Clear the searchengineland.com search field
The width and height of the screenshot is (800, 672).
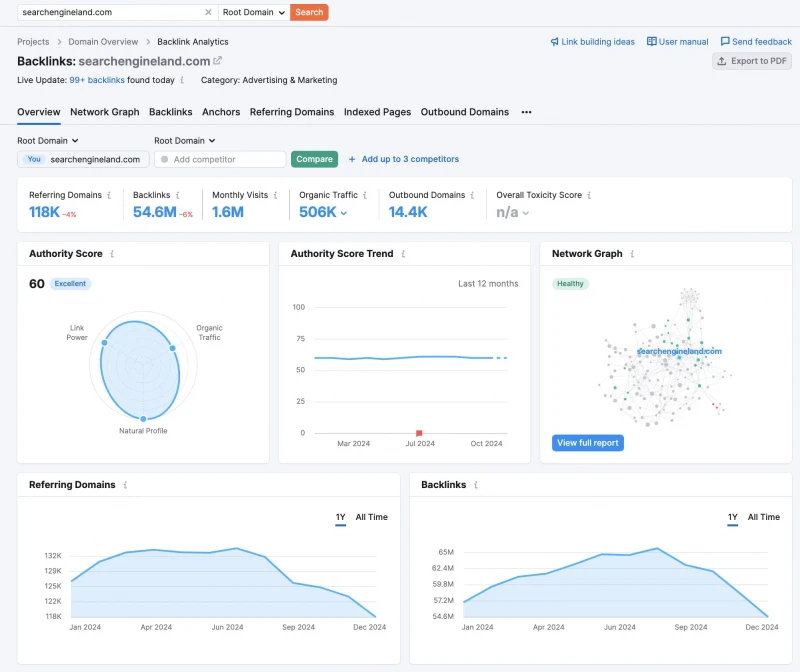208,12
